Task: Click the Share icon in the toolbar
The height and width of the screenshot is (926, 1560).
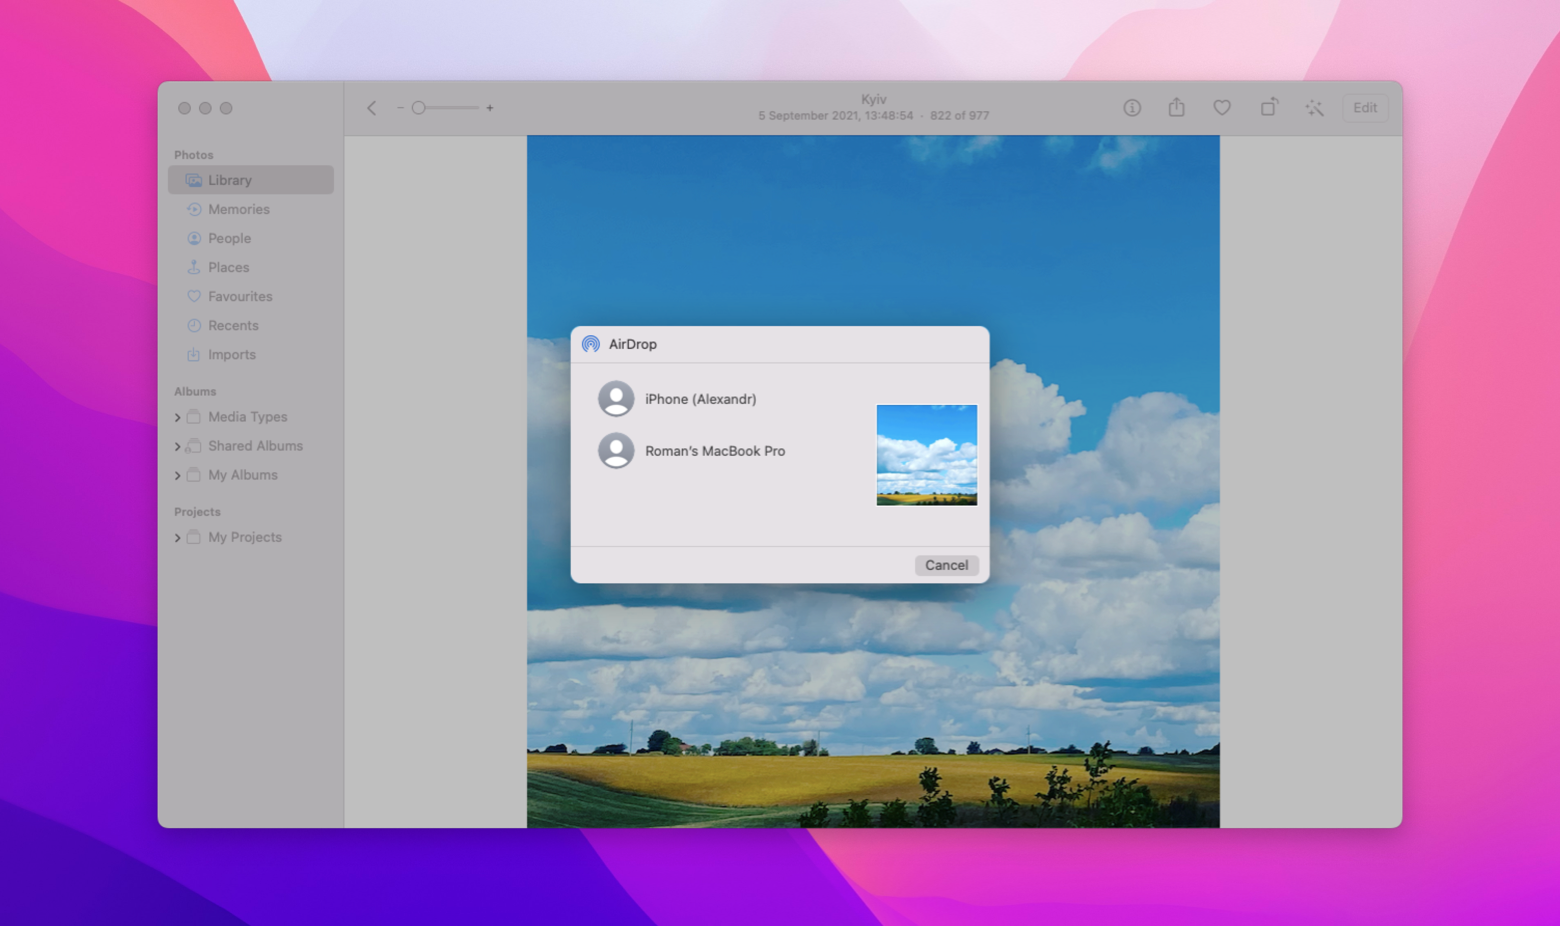Action: click(x=1177, y=107)
